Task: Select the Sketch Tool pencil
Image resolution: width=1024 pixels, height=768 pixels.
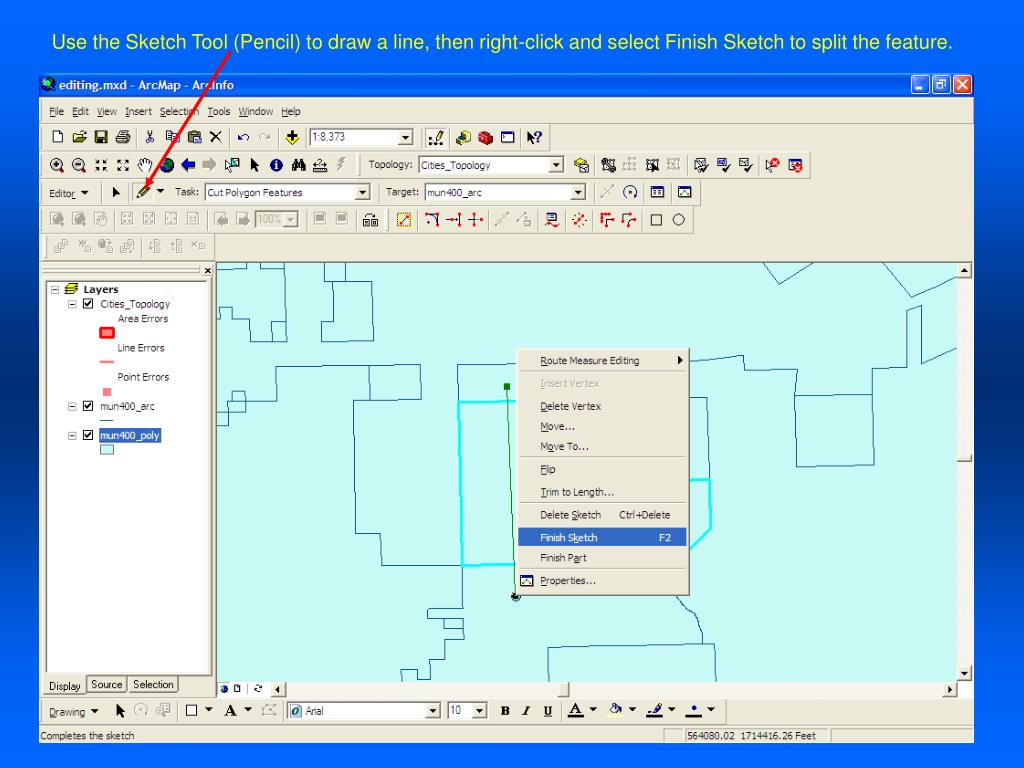Action: click(x=144, y=192)
